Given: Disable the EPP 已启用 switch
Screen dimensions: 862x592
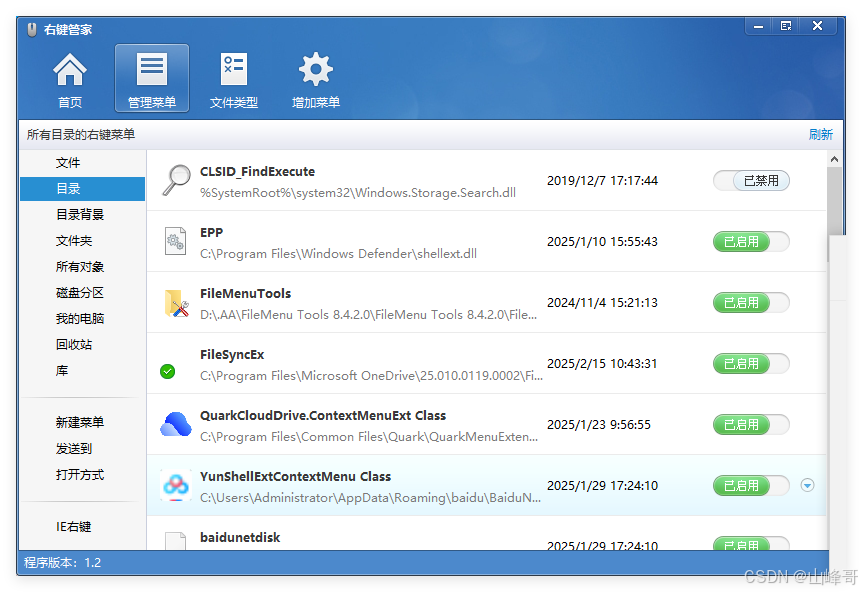Looking at the screenshot, I should [x=751, y=241].
